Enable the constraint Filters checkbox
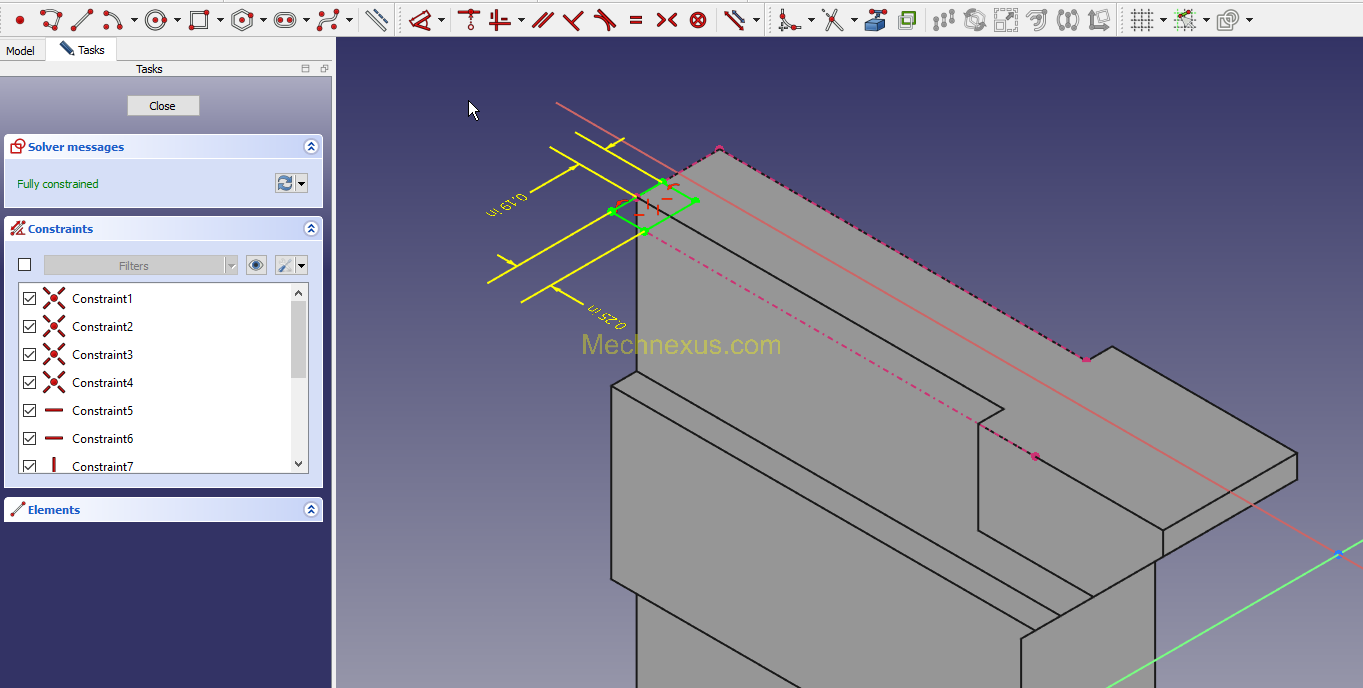This screenshot has width=1363, height=688. click(25, 265)
